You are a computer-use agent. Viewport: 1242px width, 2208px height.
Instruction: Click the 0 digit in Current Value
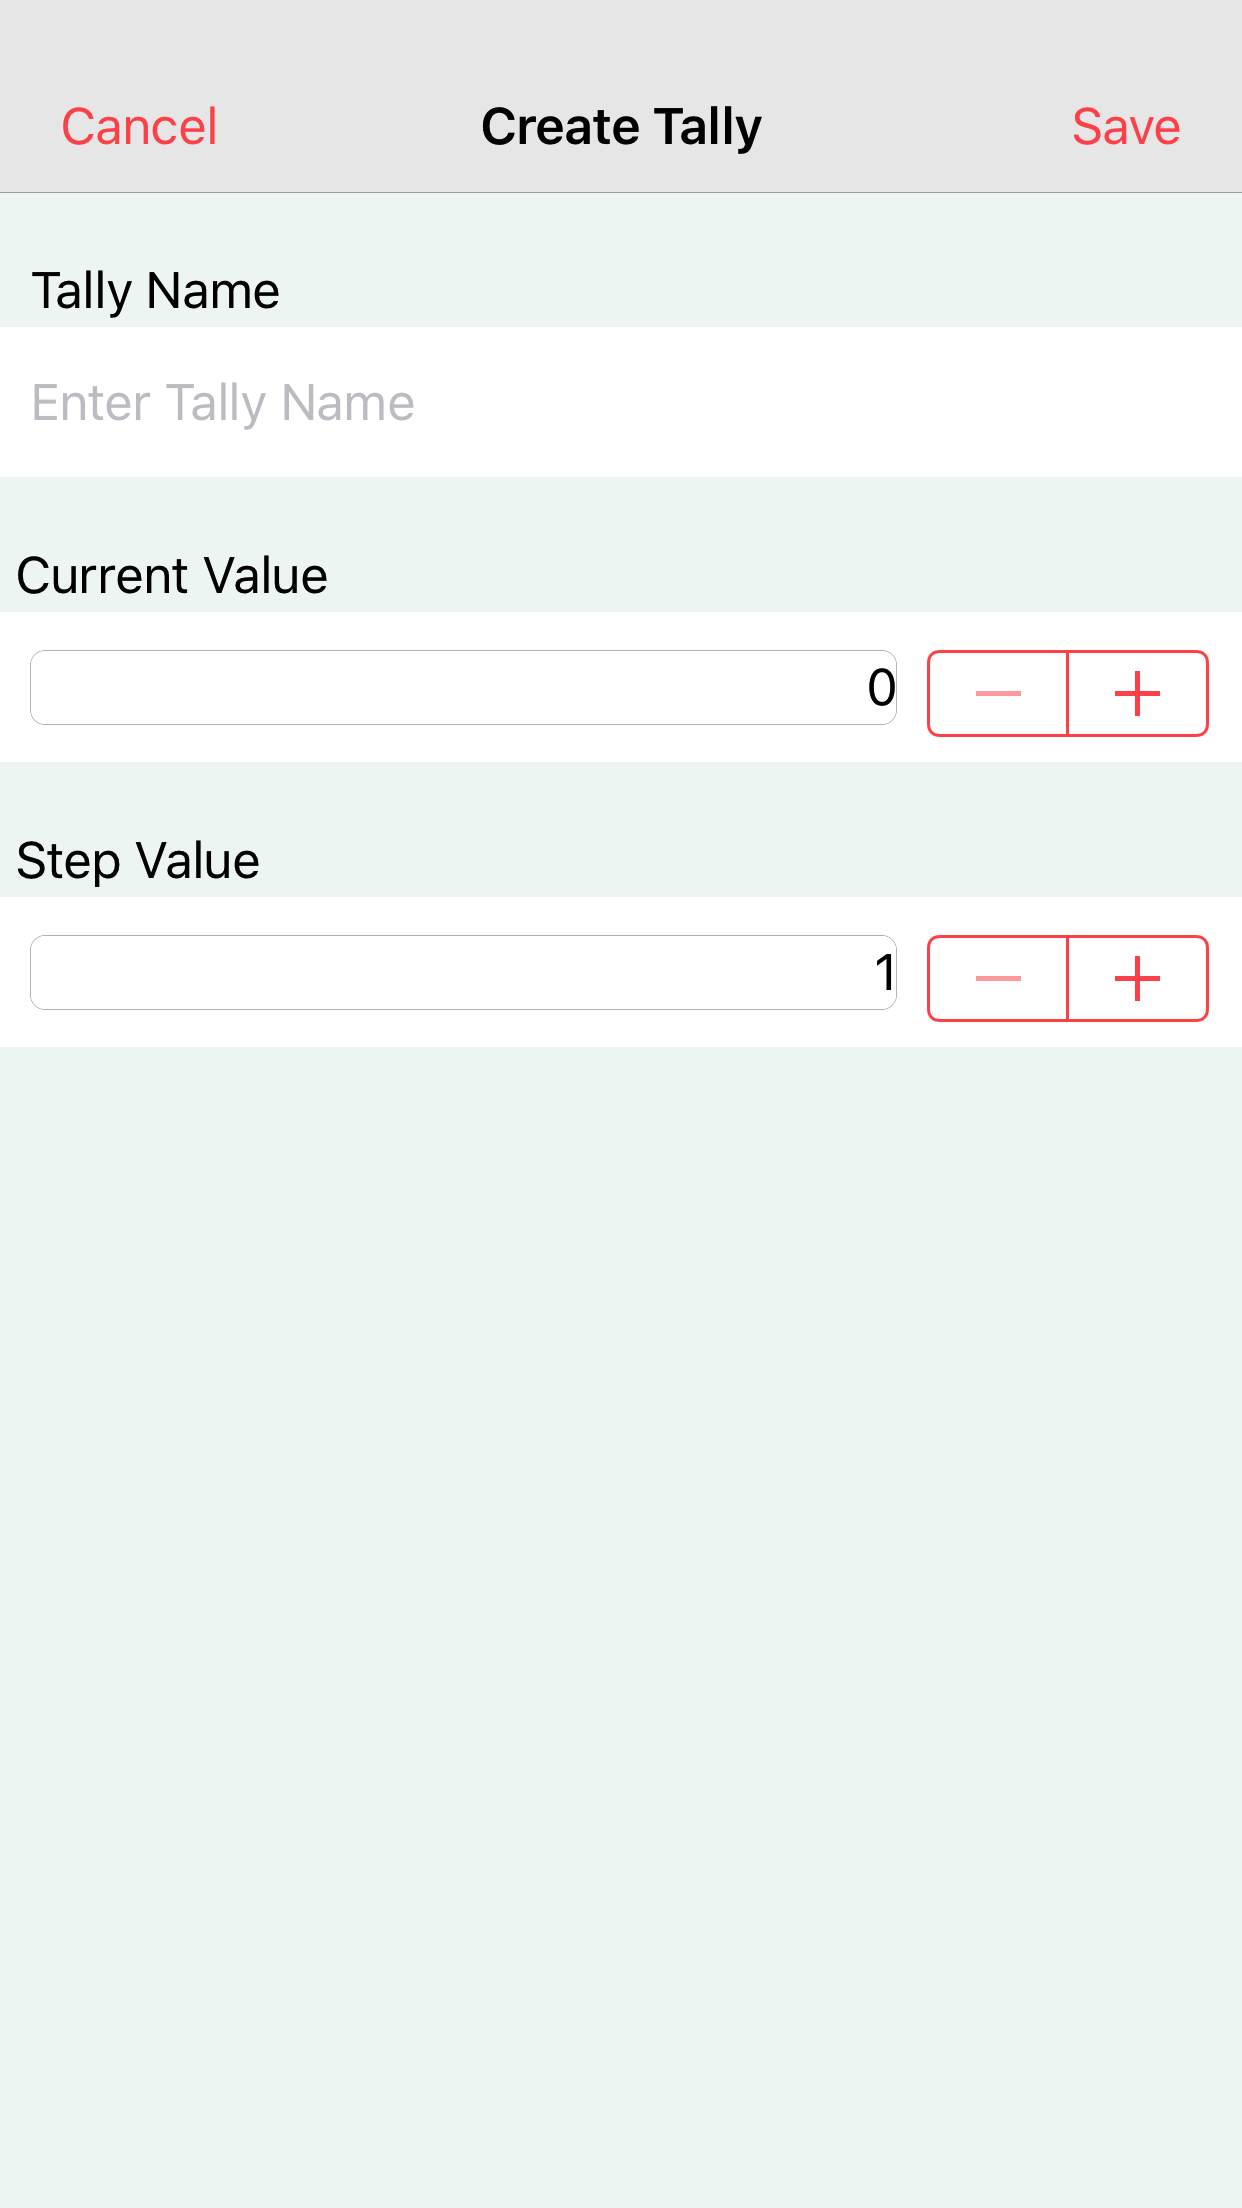[881, 688]
